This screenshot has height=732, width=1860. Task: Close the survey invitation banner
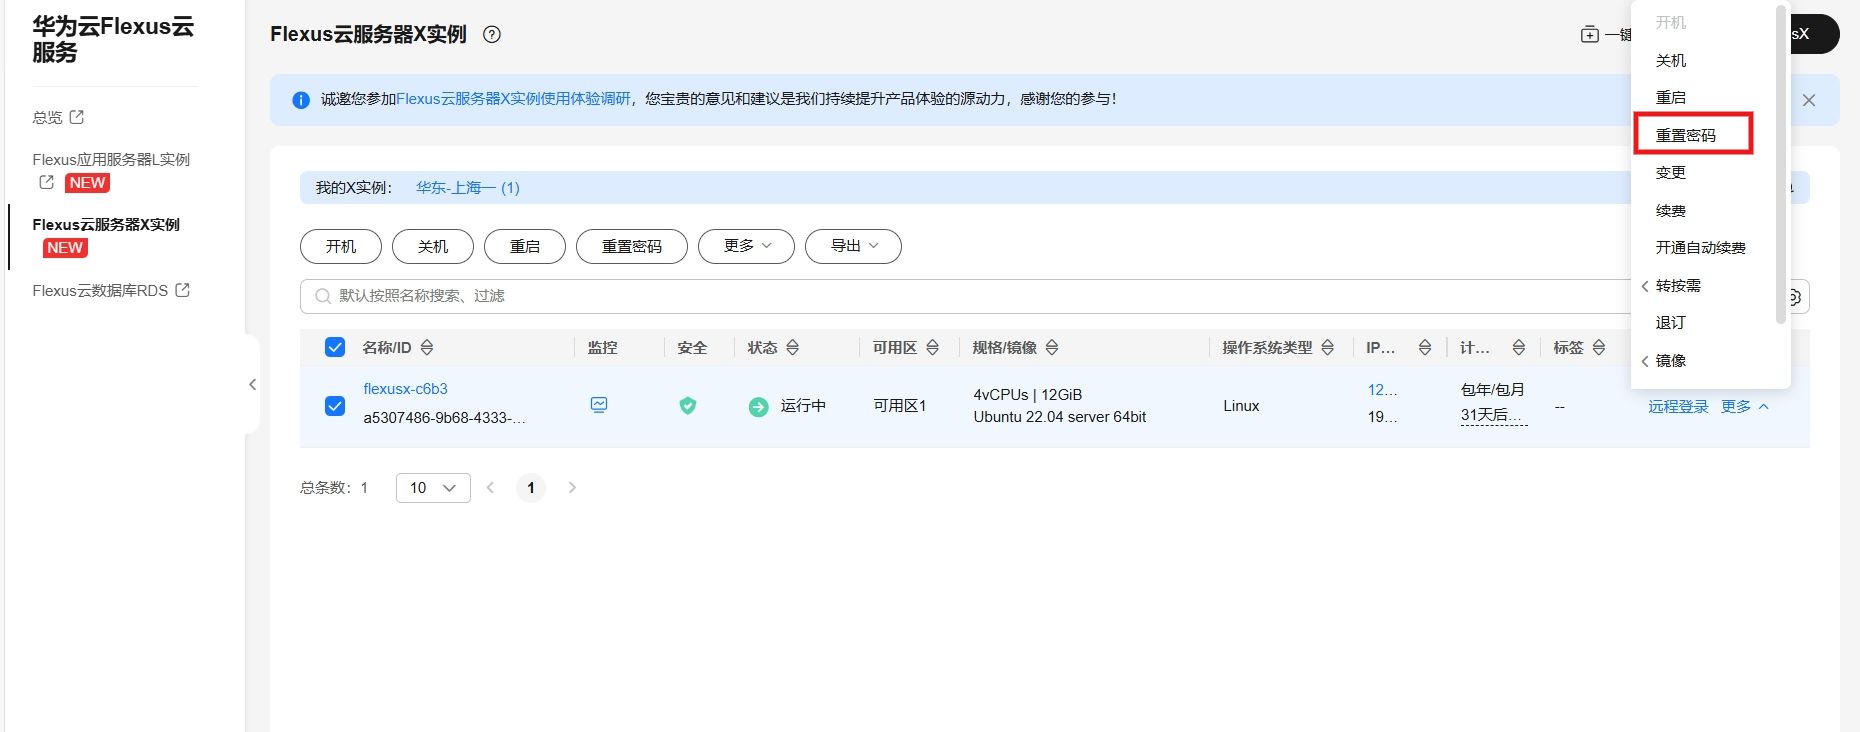1808,100
